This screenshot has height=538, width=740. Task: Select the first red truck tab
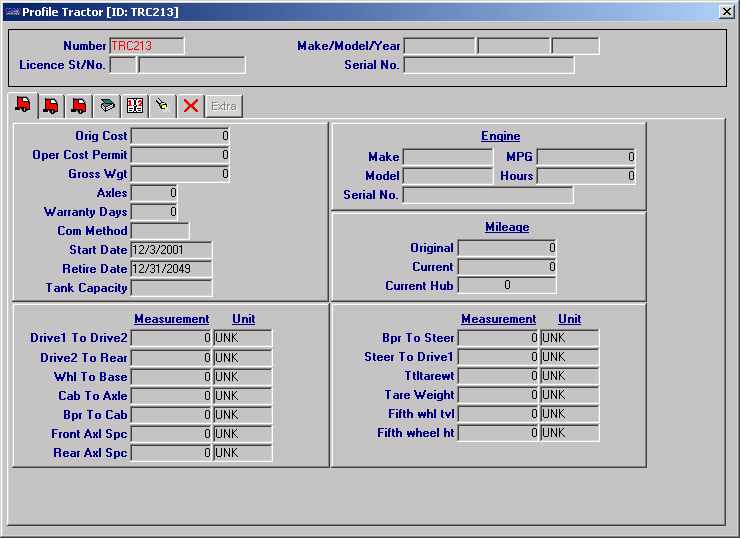click(23, 105)
